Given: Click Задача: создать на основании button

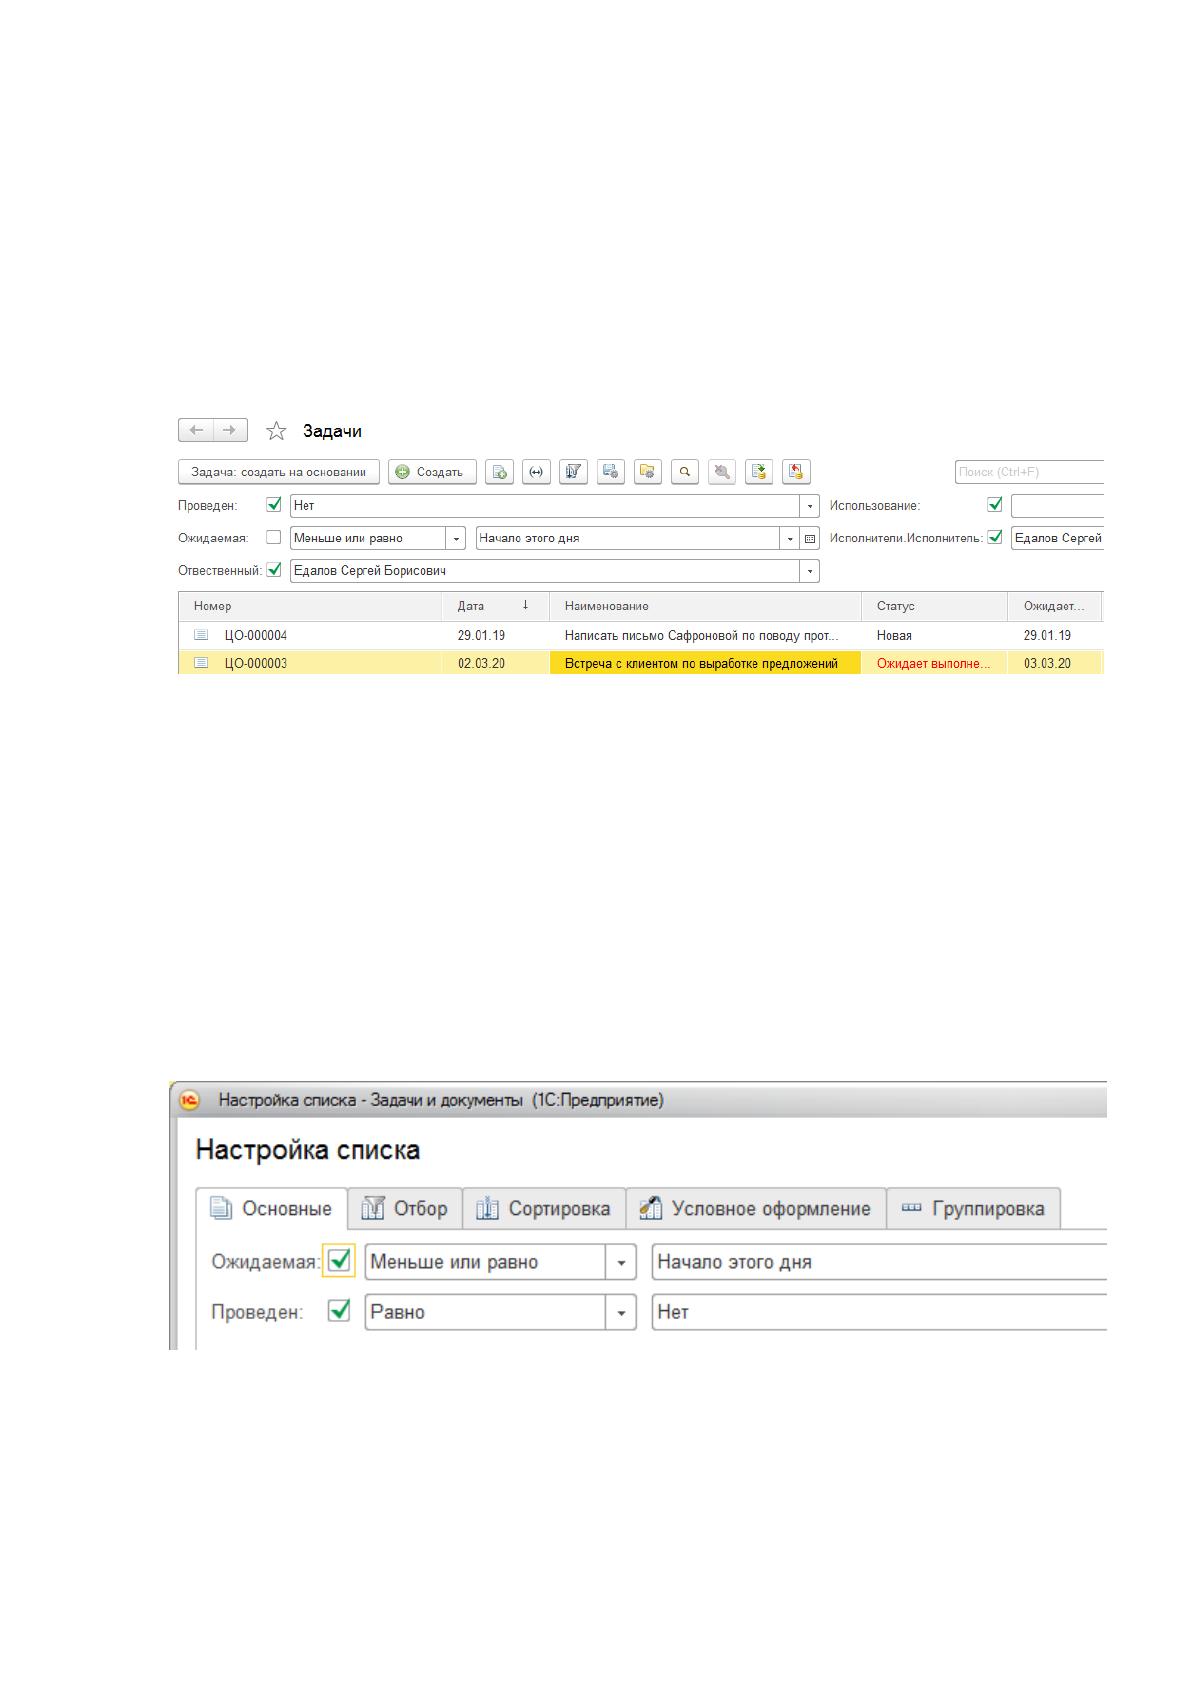Looking at the screenshot, I should coord(279,472).
